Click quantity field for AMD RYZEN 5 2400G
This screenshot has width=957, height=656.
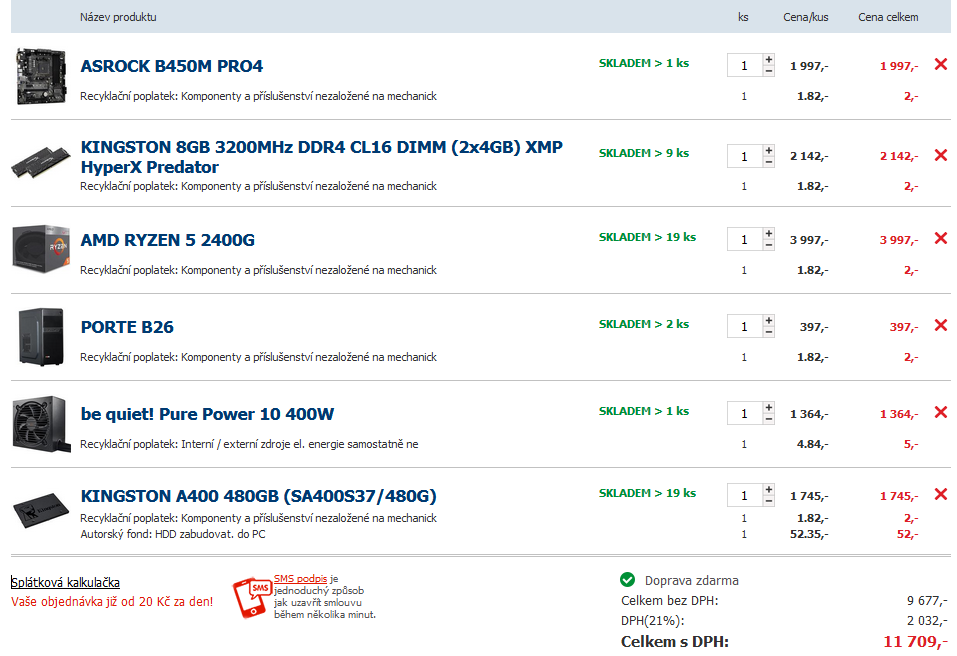[x=745, y=239]
